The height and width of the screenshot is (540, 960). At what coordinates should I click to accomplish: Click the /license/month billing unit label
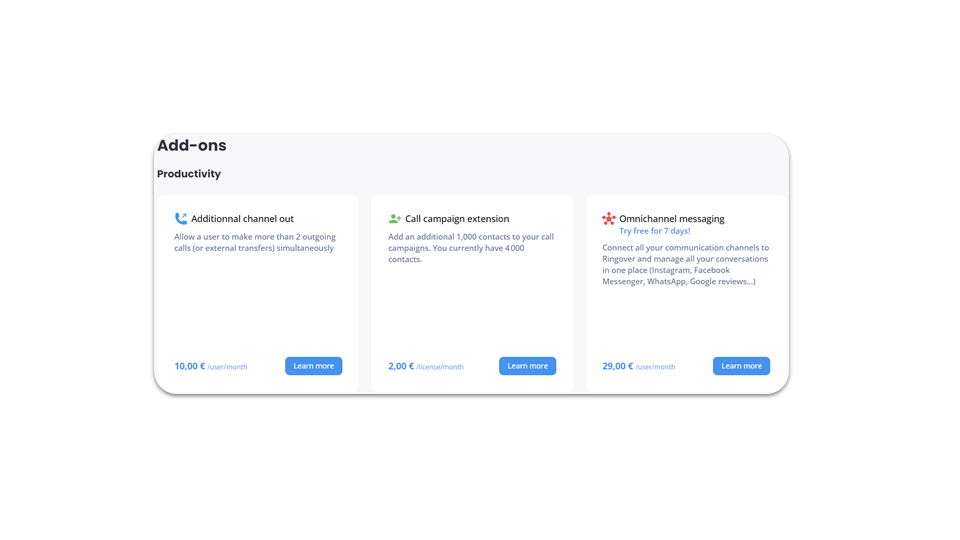[x=440, y=367]
